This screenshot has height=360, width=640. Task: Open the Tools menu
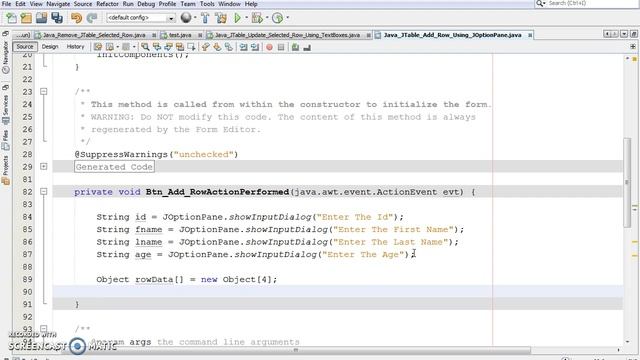tap(207, 4)
